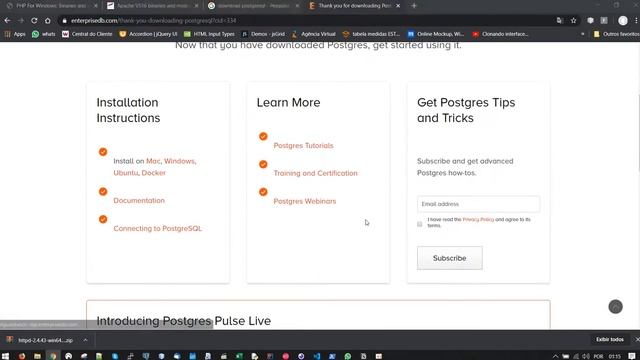
Task: Open the Clonando interface YouTube bookmark
Action: (500, 34)
